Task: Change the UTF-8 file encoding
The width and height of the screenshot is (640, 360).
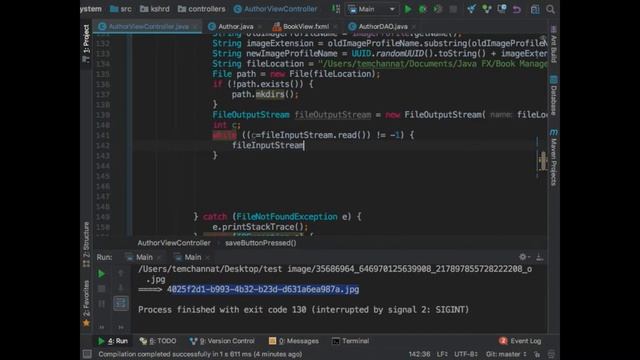Action: 465,354
